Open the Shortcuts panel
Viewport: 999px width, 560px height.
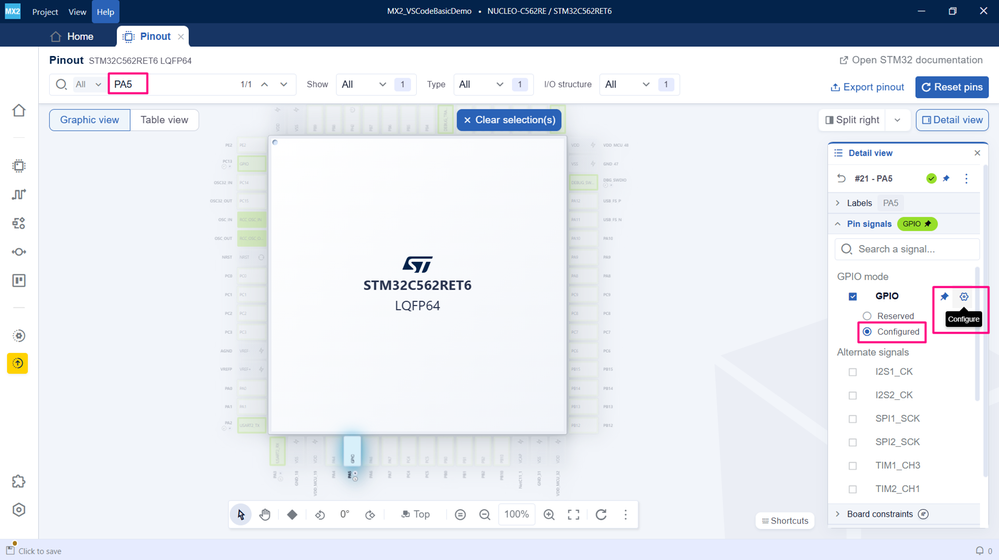pos(785,521)
